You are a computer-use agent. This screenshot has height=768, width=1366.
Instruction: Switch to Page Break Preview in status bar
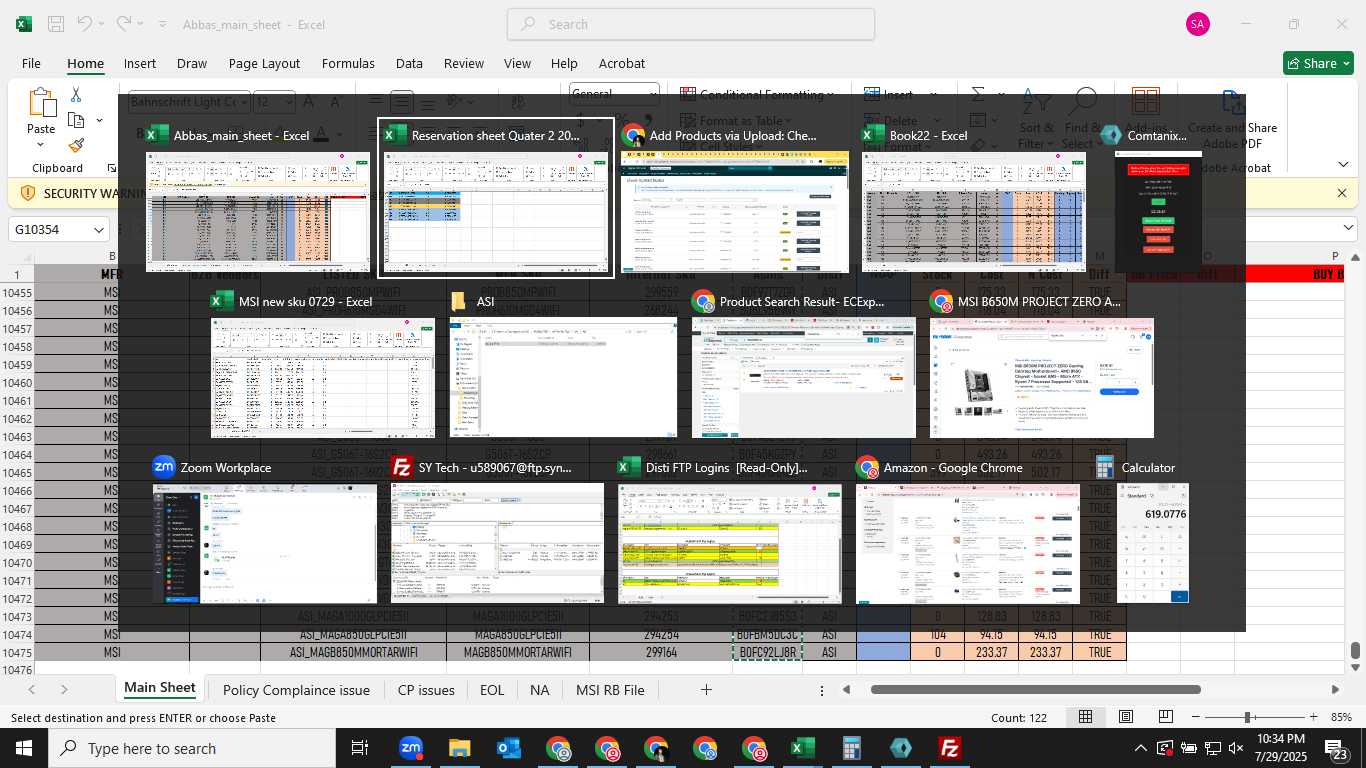pyautogui.click(x=1165, y=717)
